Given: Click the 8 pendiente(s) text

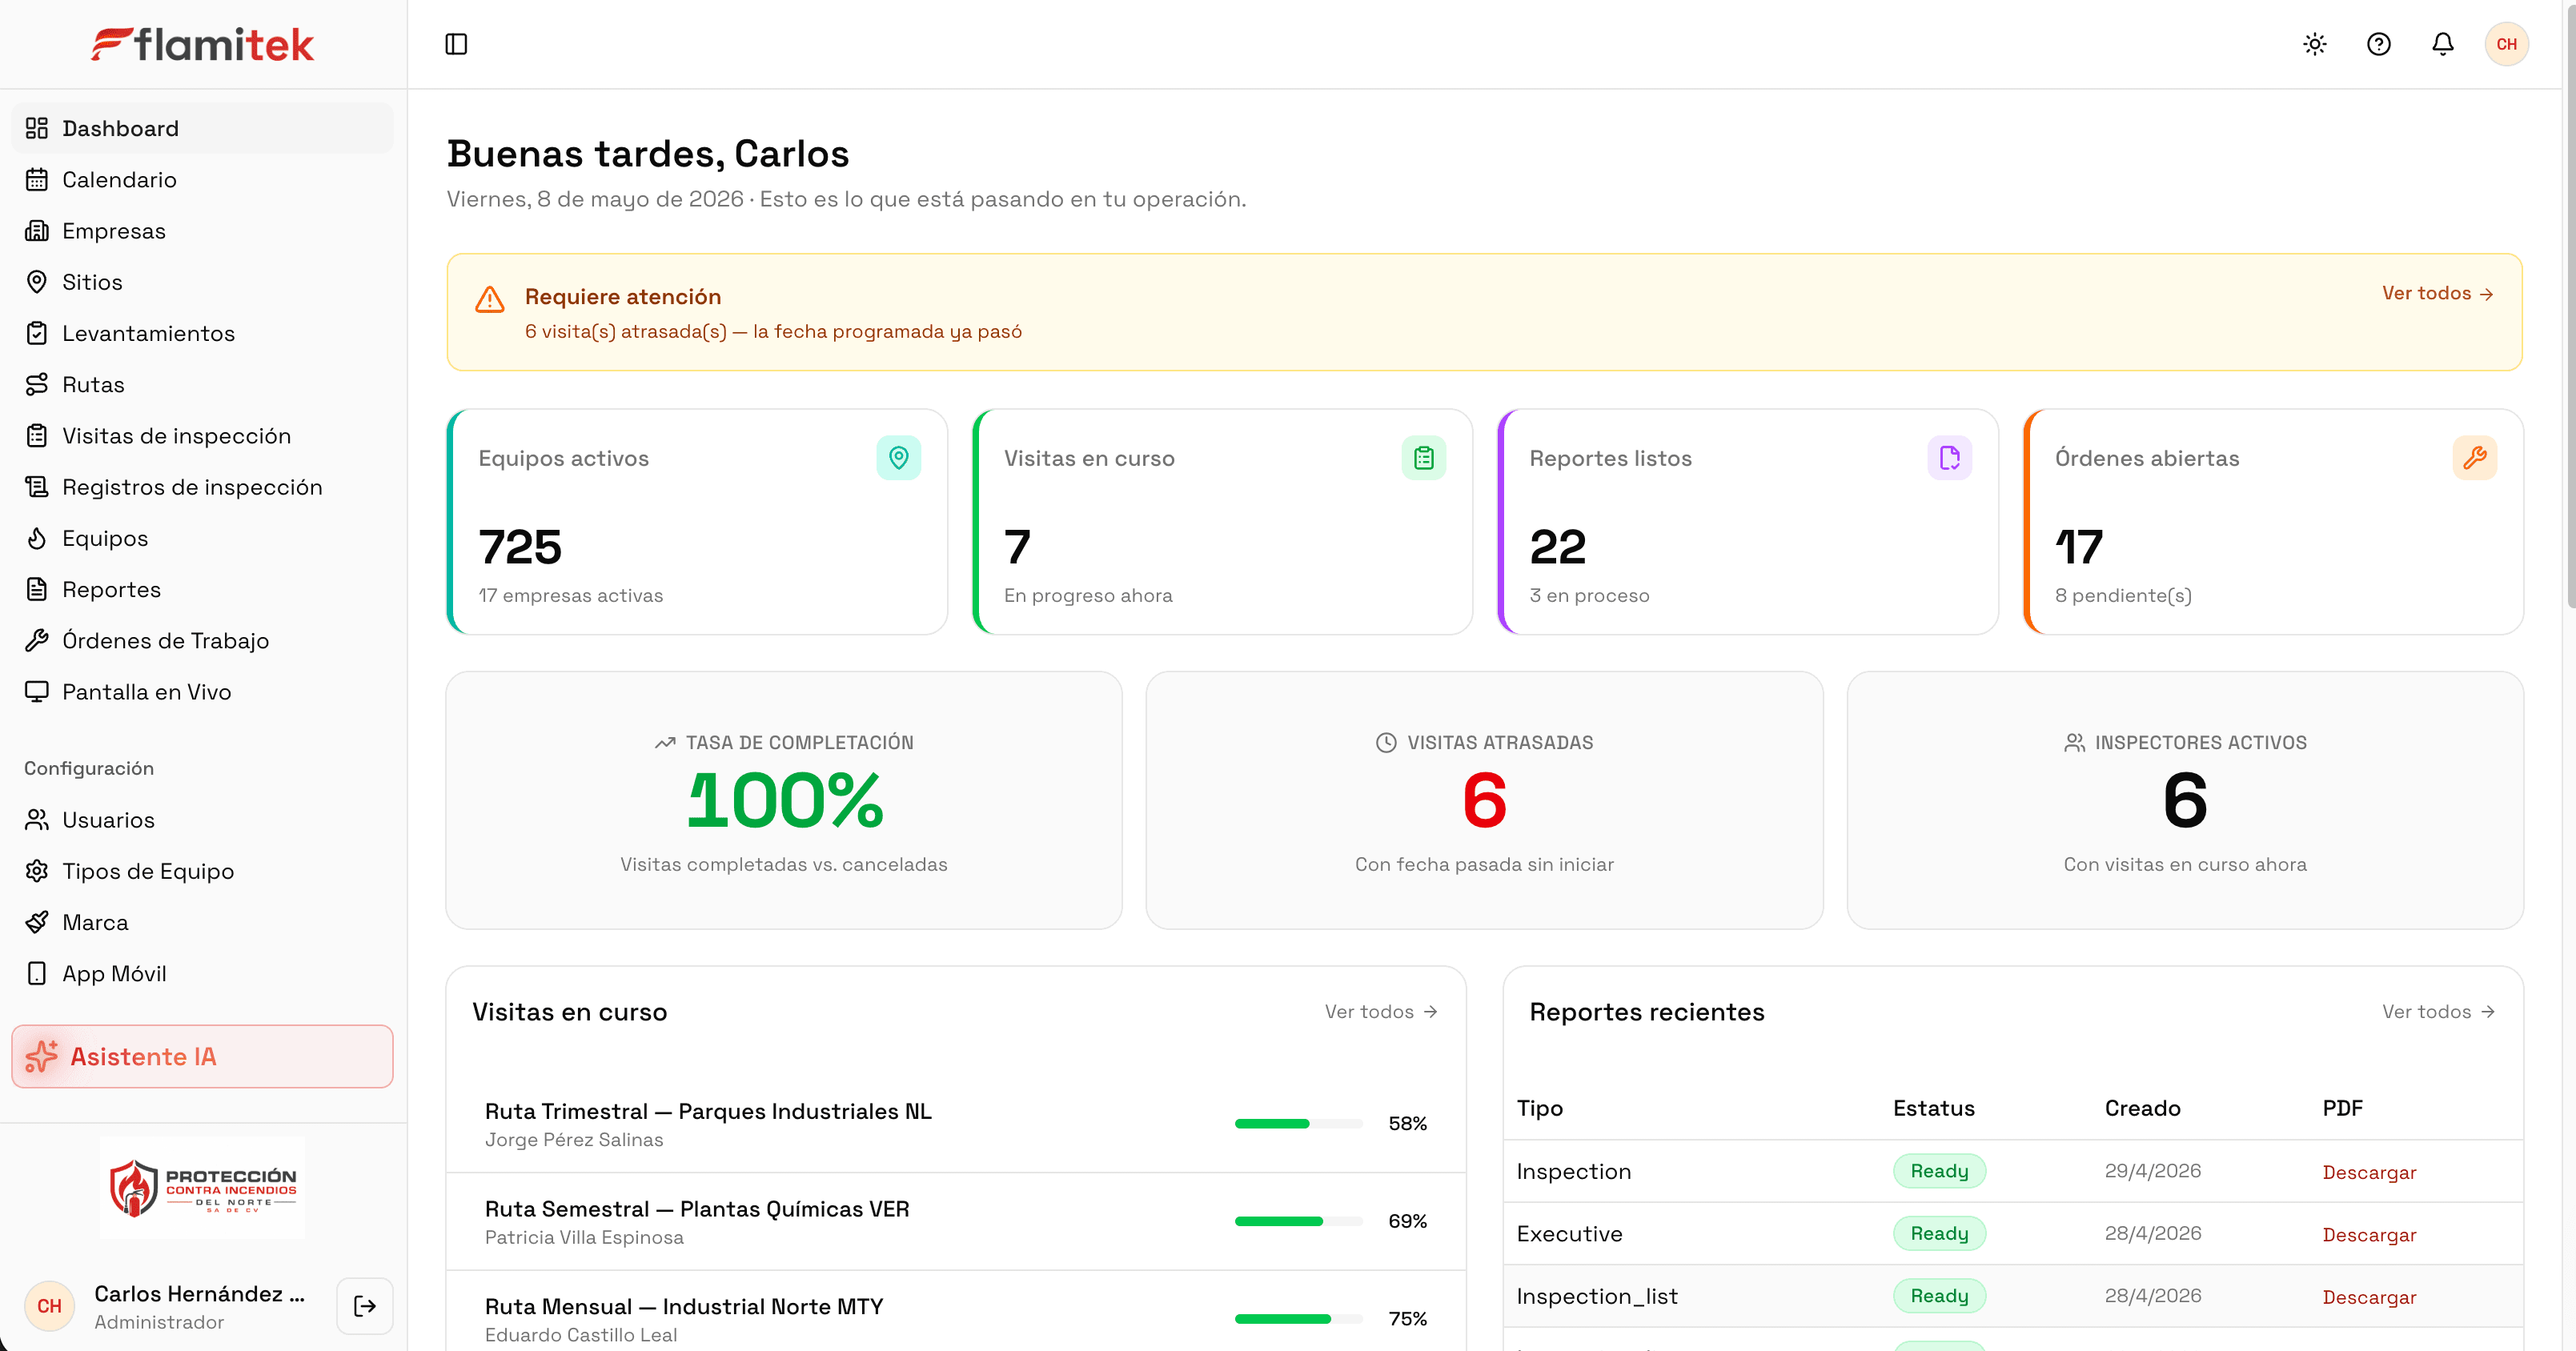Looking at the screenshot, I should tap(2123, 595).
